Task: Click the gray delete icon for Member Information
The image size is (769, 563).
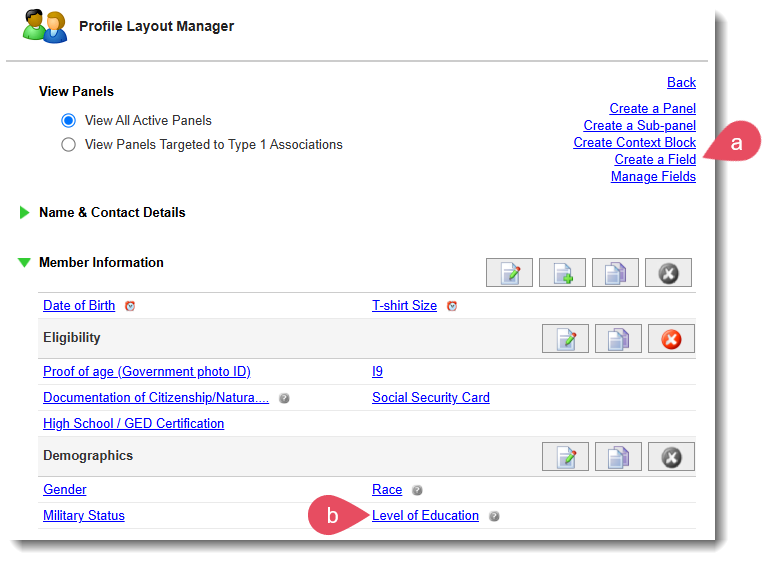Action: pos(668,273)
